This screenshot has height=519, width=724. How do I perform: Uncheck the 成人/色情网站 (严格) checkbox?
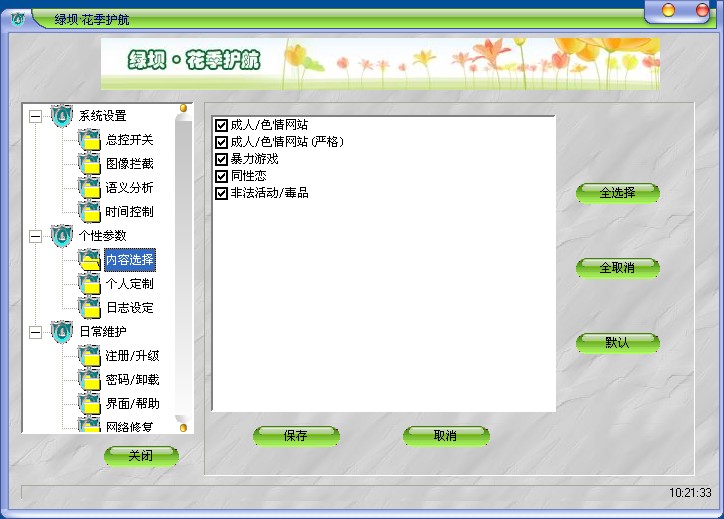tap(222, 142)
